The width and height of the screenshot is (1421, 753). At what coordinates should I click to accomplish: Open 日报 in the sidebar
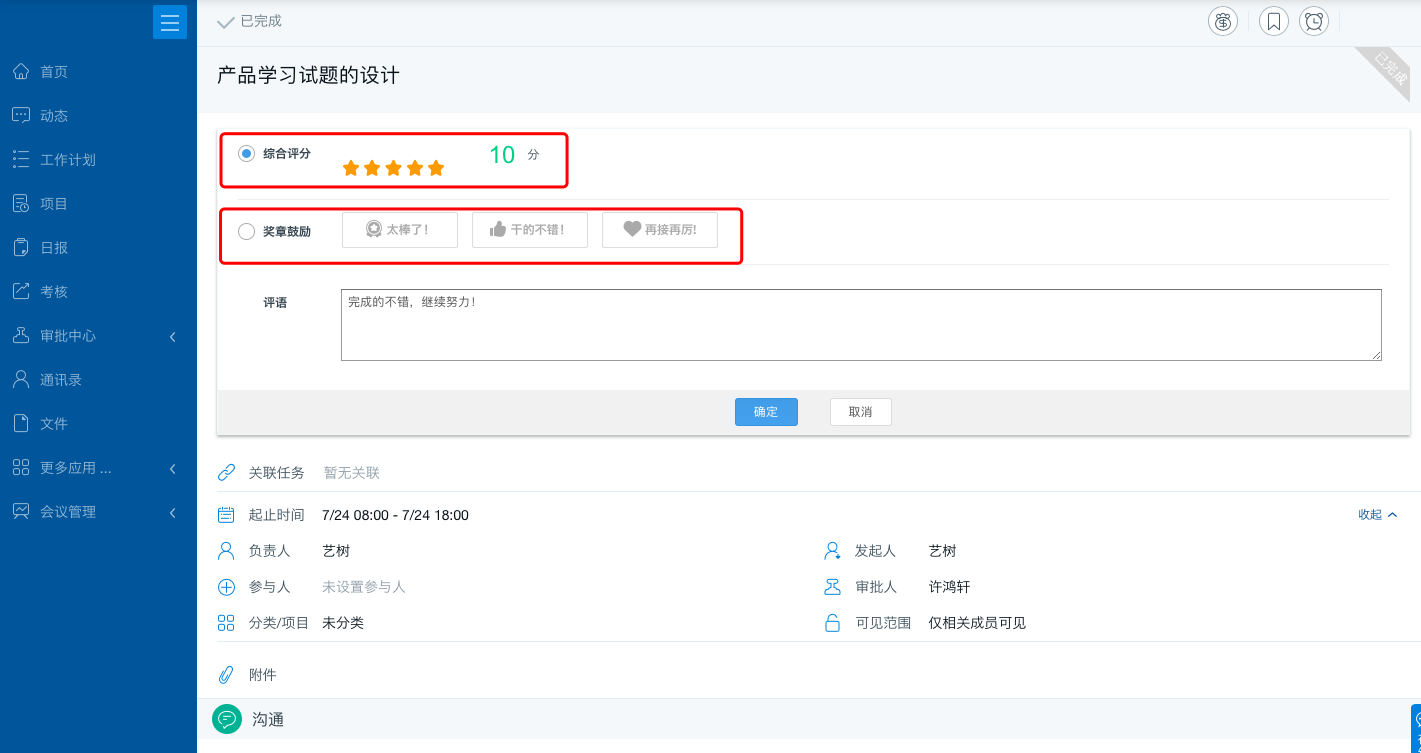click(54, 248)
